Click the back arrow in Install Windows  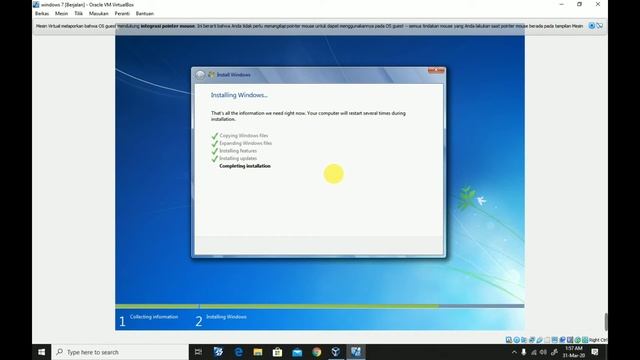pos(200,75)
